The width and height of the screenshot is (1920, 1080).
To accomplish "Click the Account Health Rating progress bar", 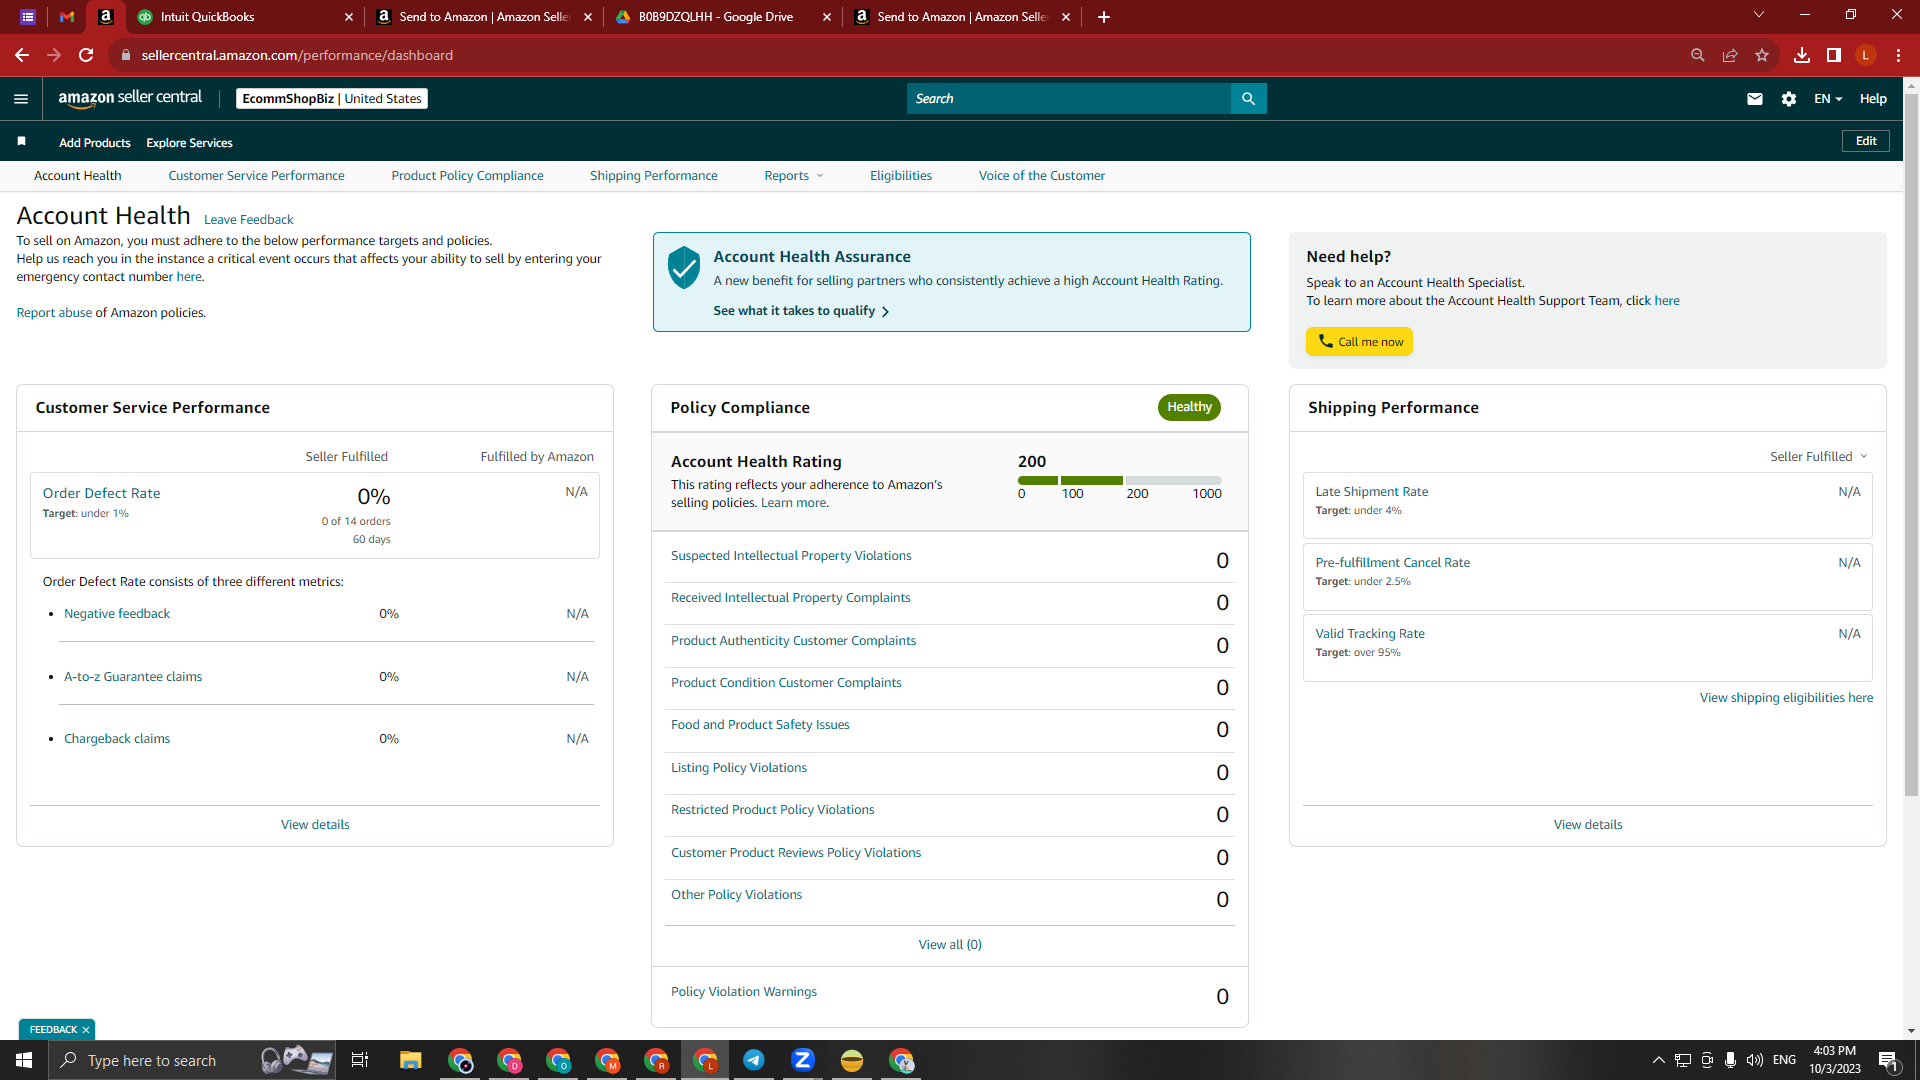I will click(1120, 480).
